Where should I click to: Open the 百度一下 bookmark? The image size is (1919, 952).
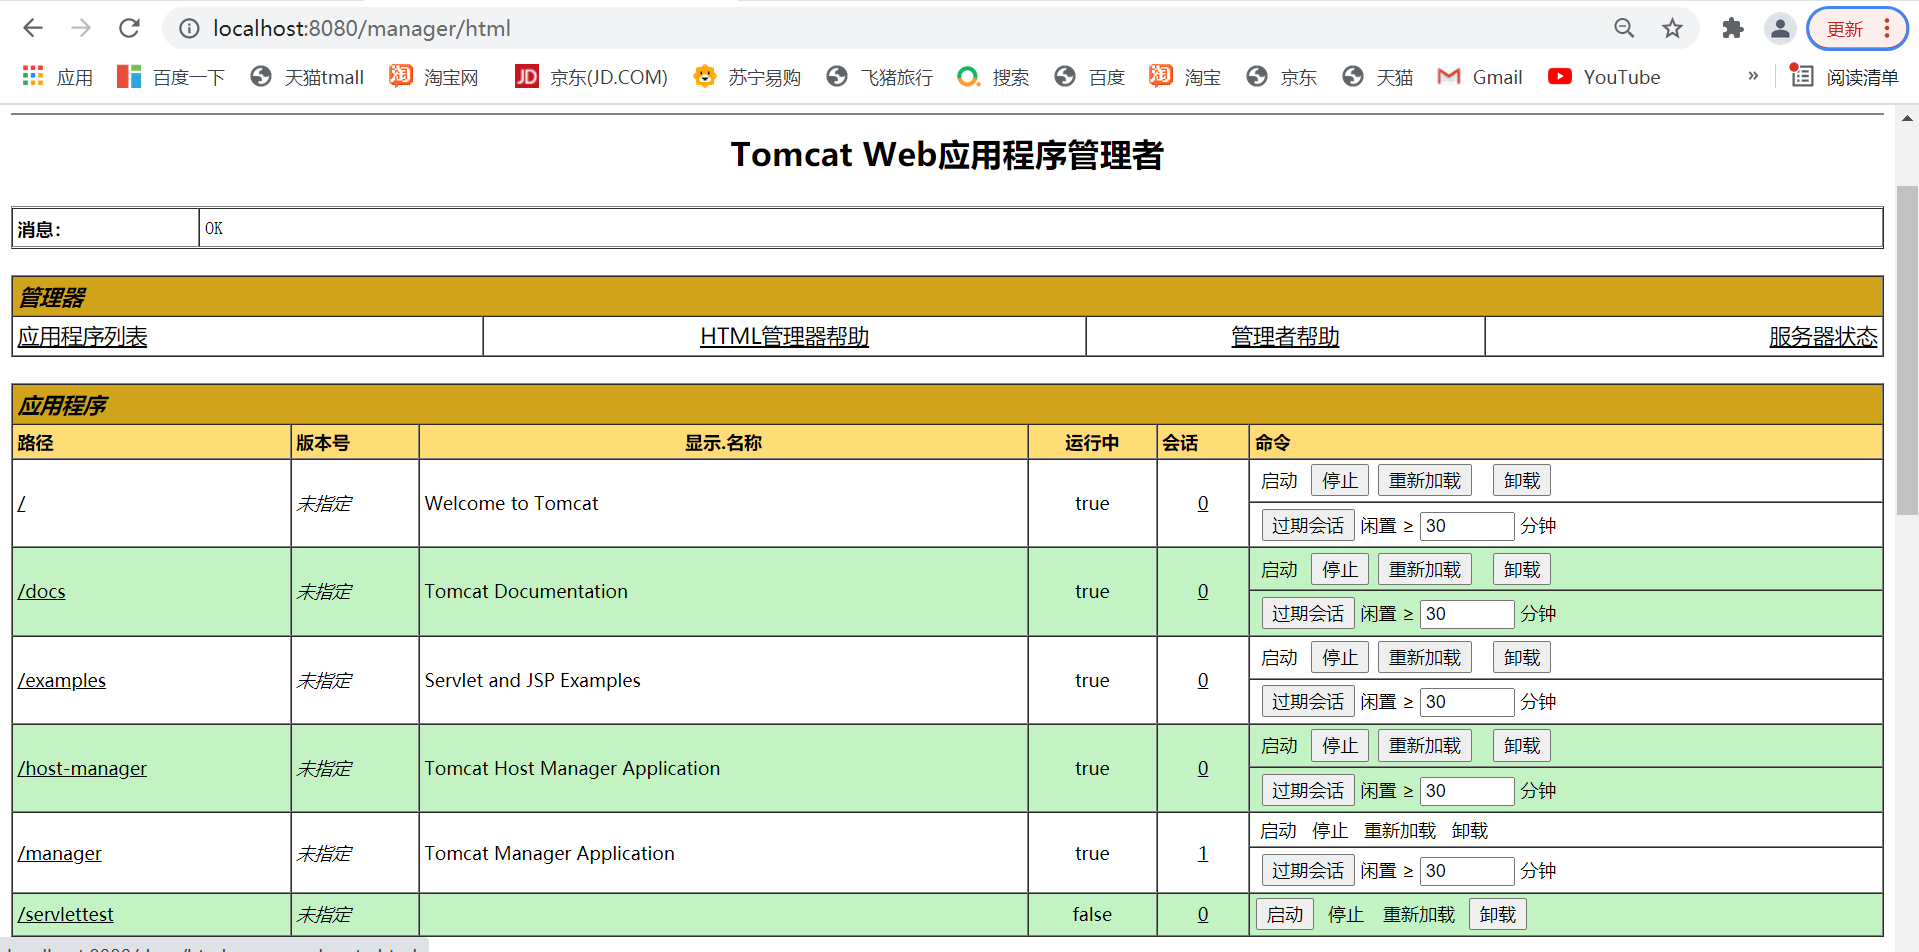pyautogui.click(x=171, y=77)
